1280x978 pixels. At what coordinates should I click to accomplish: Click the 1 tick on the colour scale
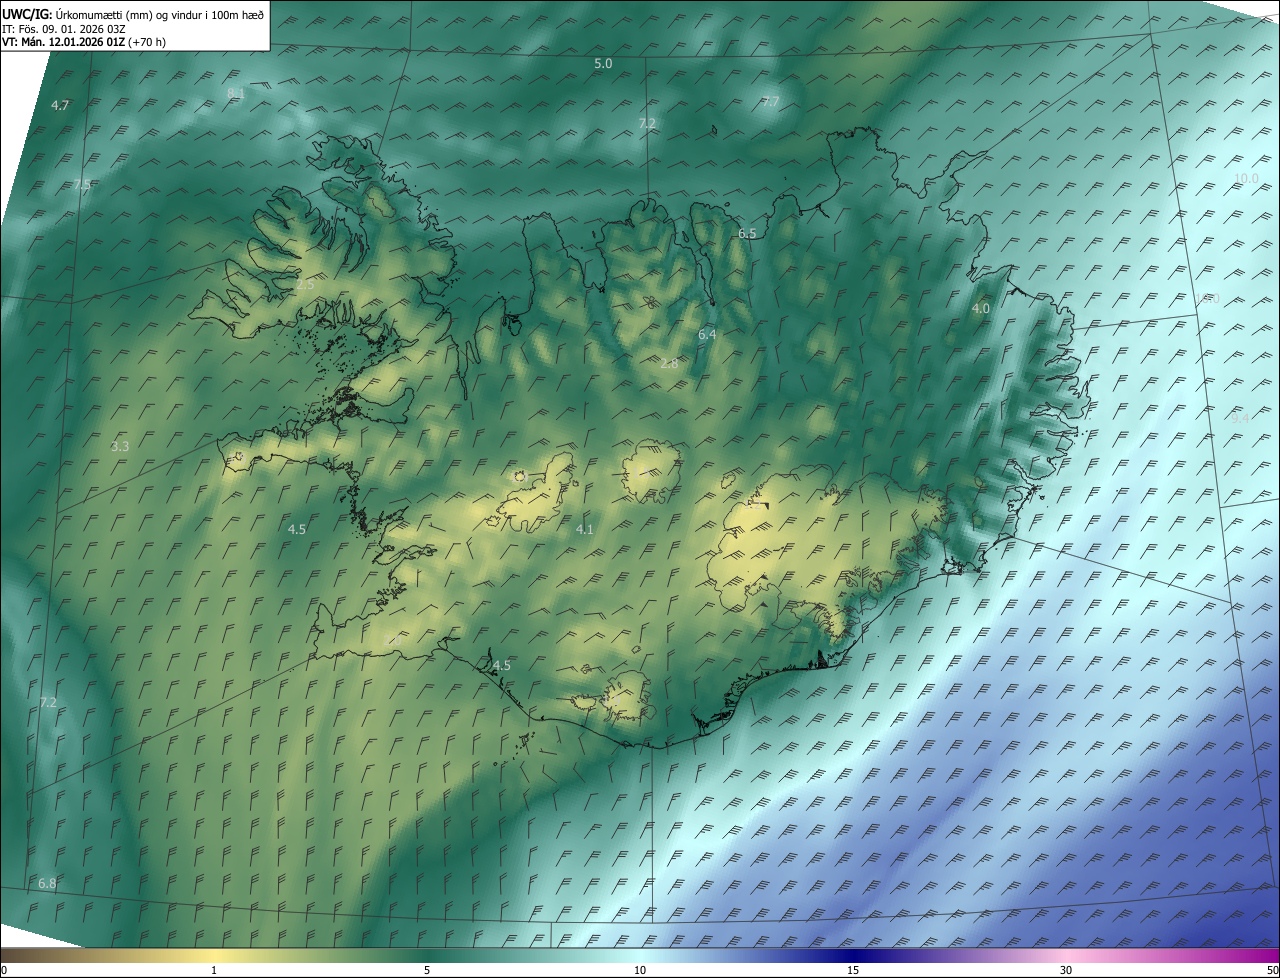214,970
